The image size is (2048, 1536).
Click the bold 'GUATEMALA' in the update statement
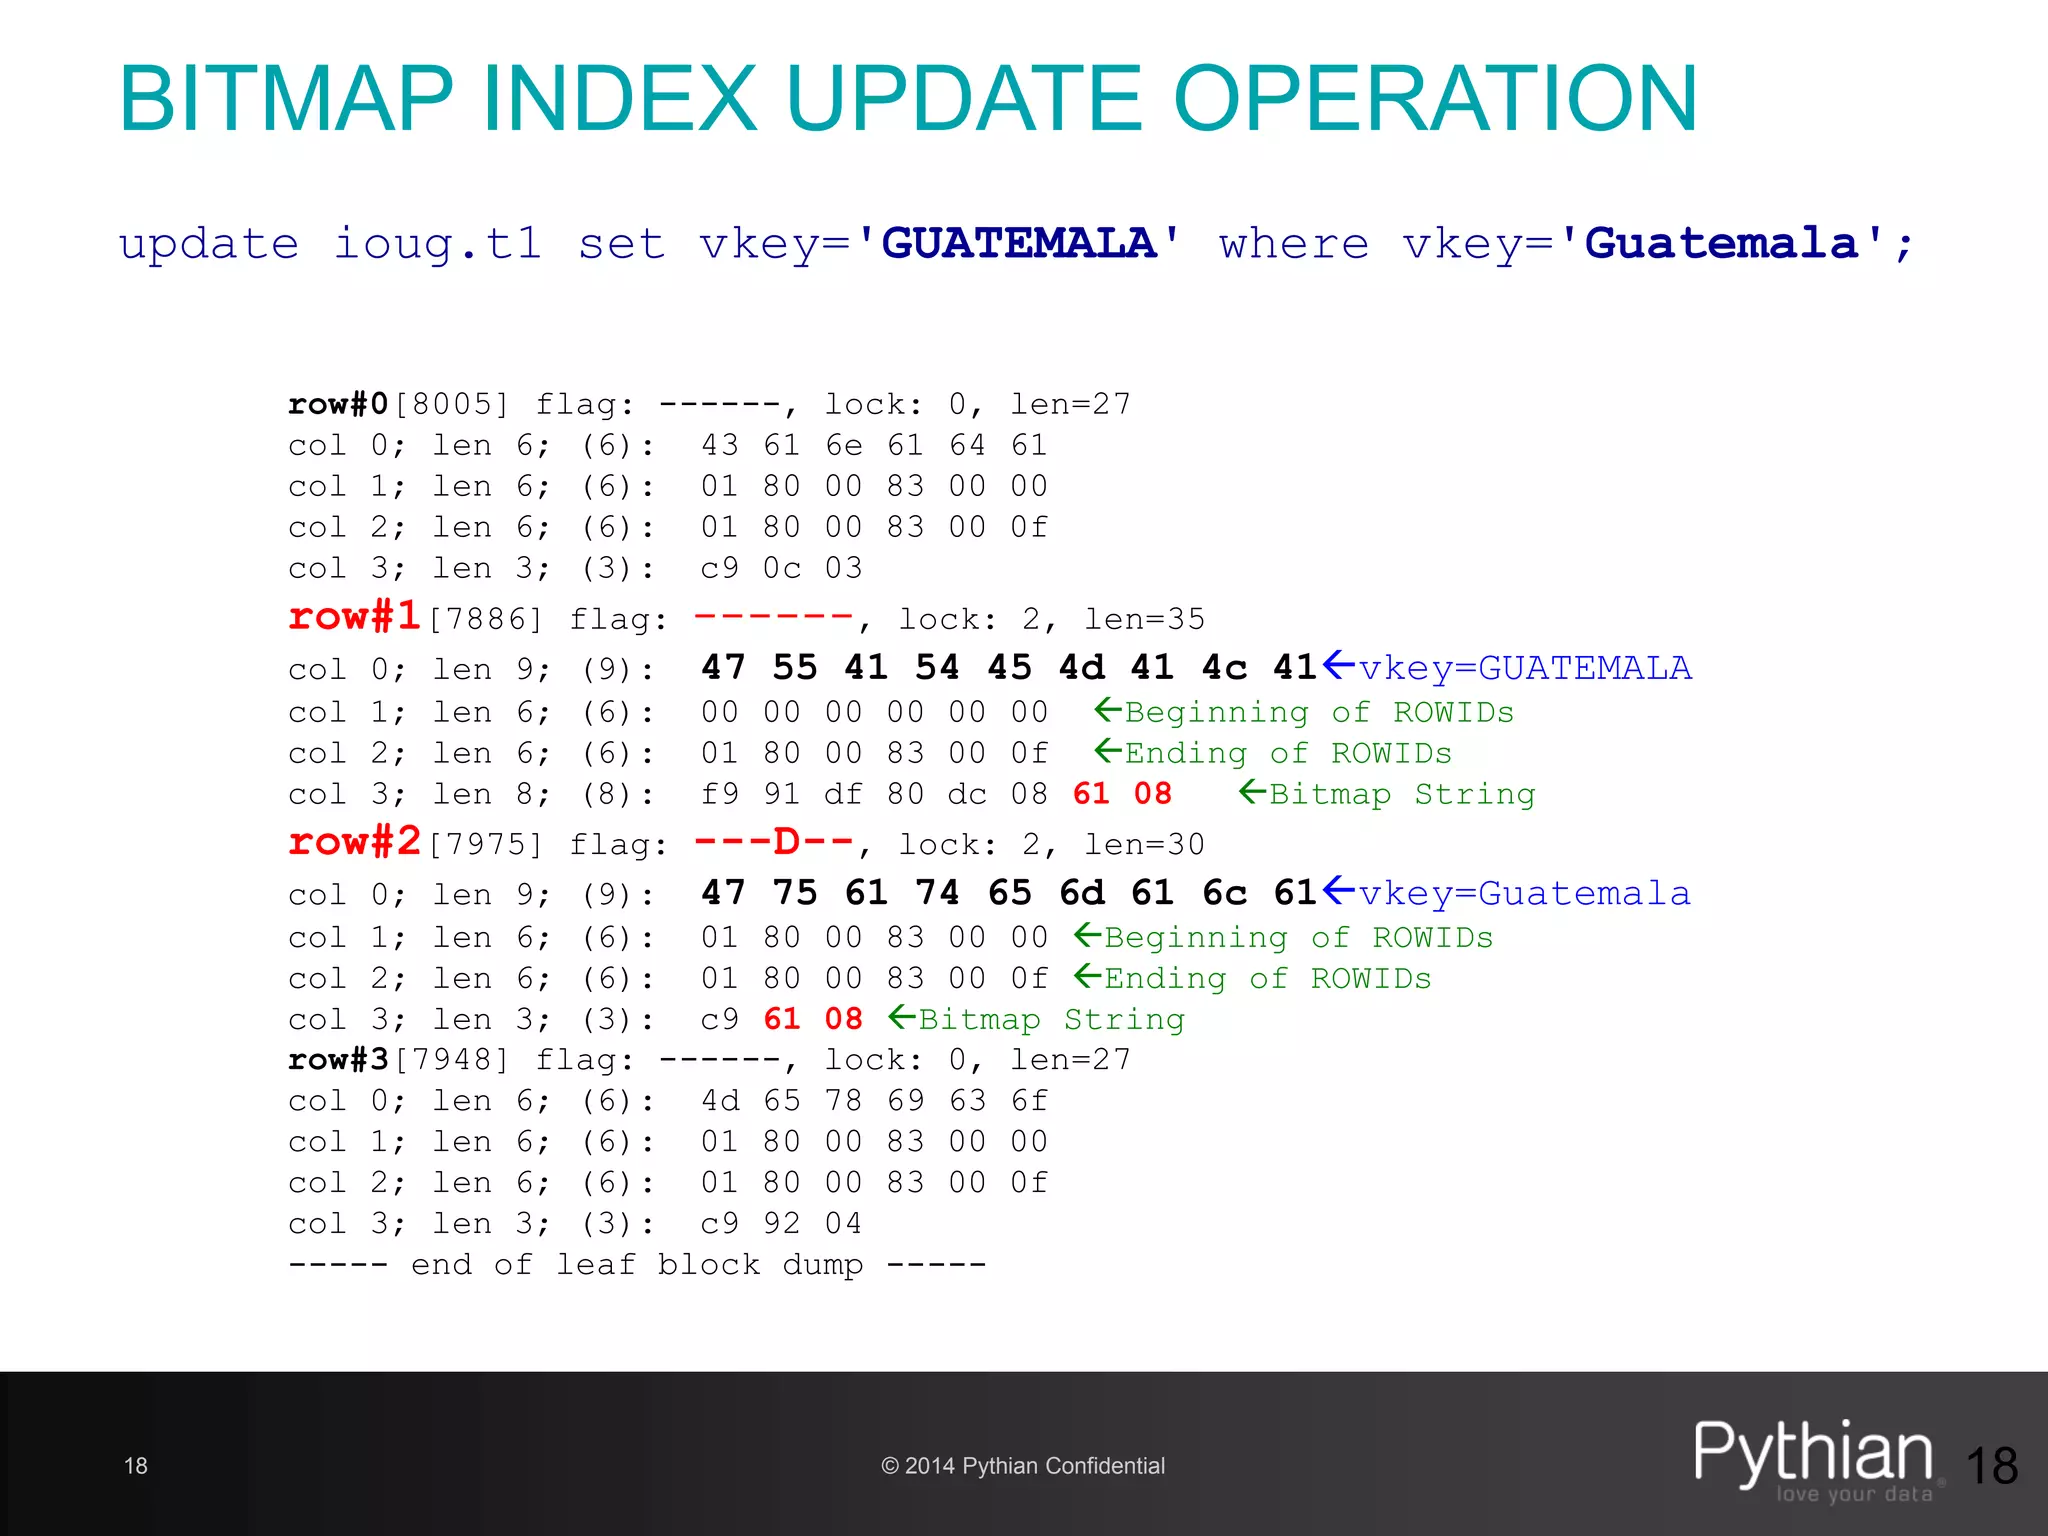point(1019,244)
